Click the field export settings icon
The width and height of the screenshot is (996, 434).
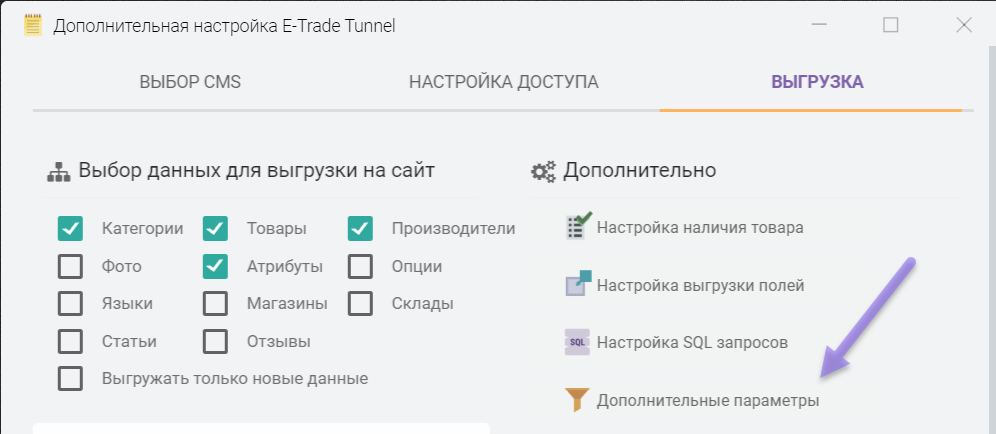(578, 285)
